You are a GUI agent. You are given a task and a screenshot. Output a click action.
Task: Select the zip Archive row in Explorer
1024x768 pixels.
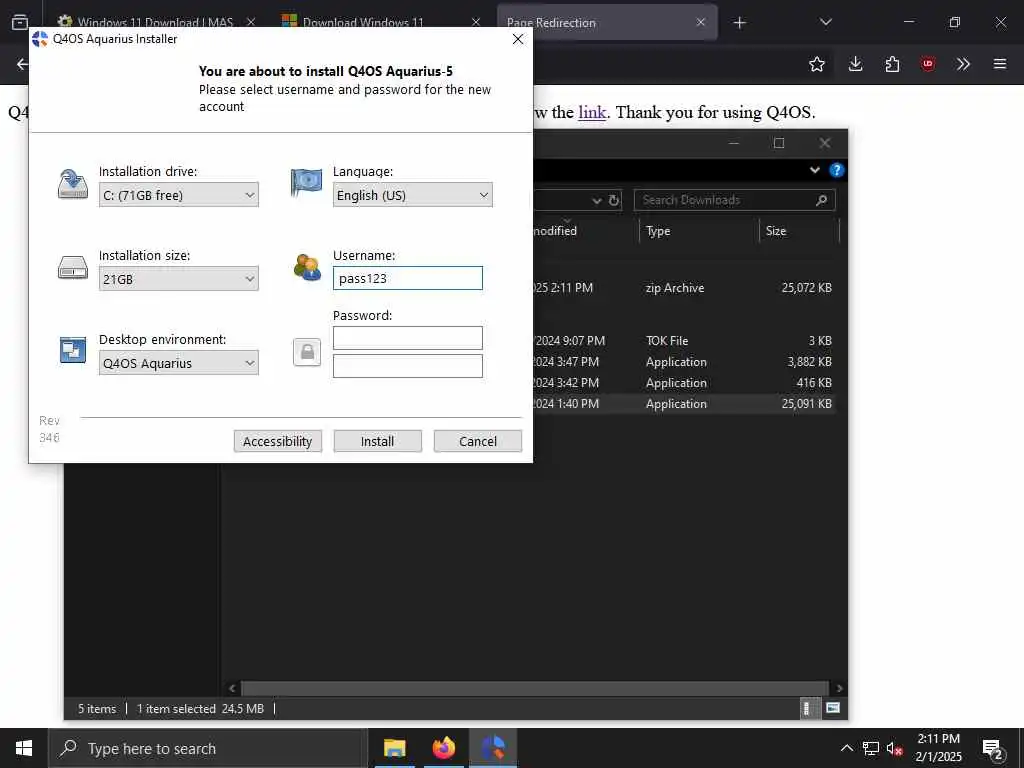684,287
